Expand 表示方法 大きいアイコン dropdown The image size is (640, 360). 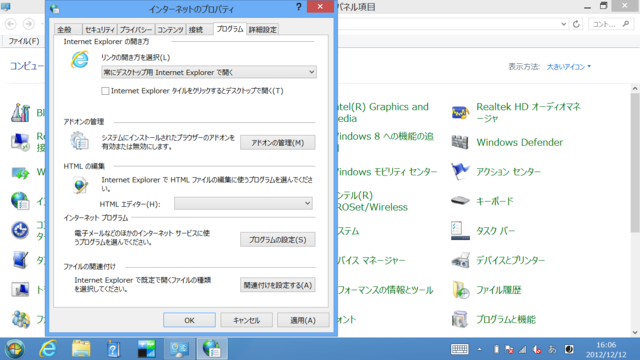pyautogui.click(x=569, y=67)
